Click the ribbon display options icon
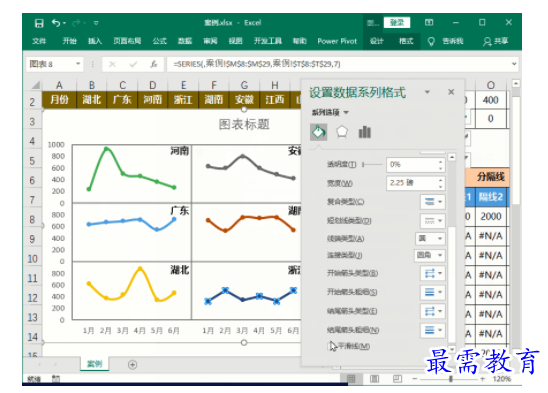 pyautogui.click(x=429, y=23)
